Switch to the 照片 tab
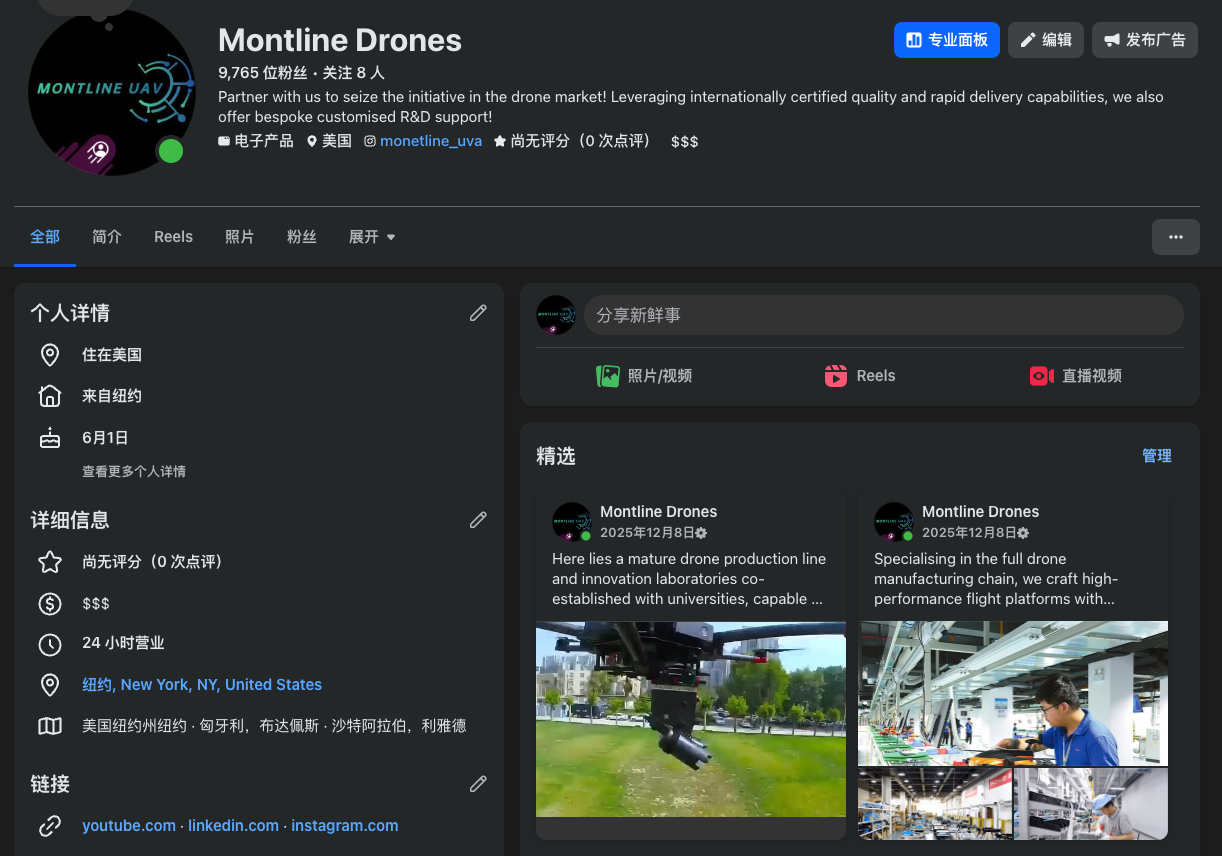Image resolution: width=1222 pixels, height=856 pixels. [240, 237]
